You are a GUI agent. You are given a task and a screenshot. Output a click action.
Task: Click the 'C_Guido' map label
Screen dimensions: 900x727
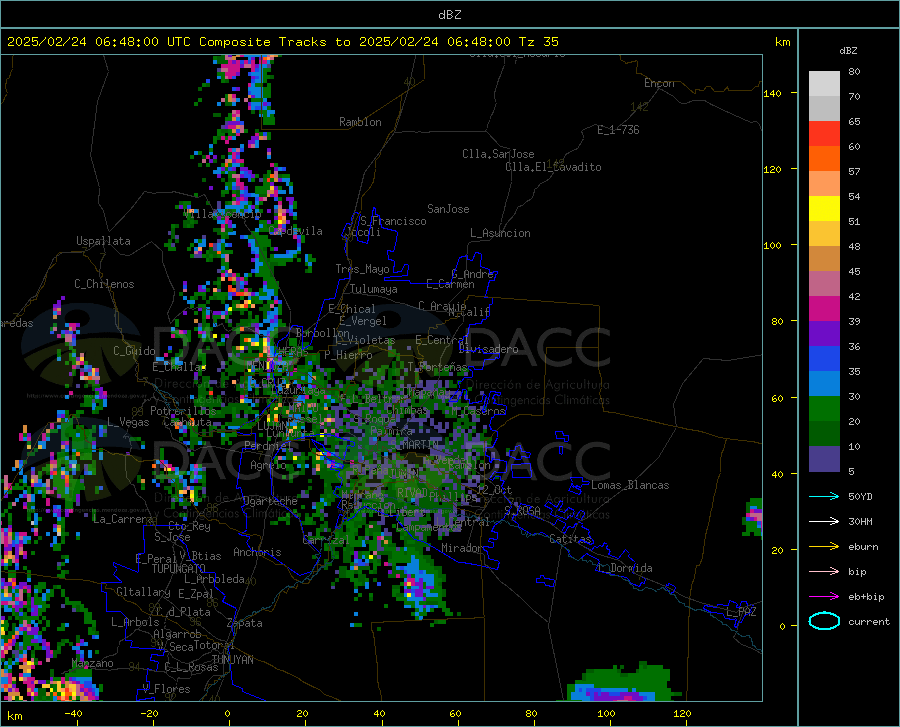point(134,351)
